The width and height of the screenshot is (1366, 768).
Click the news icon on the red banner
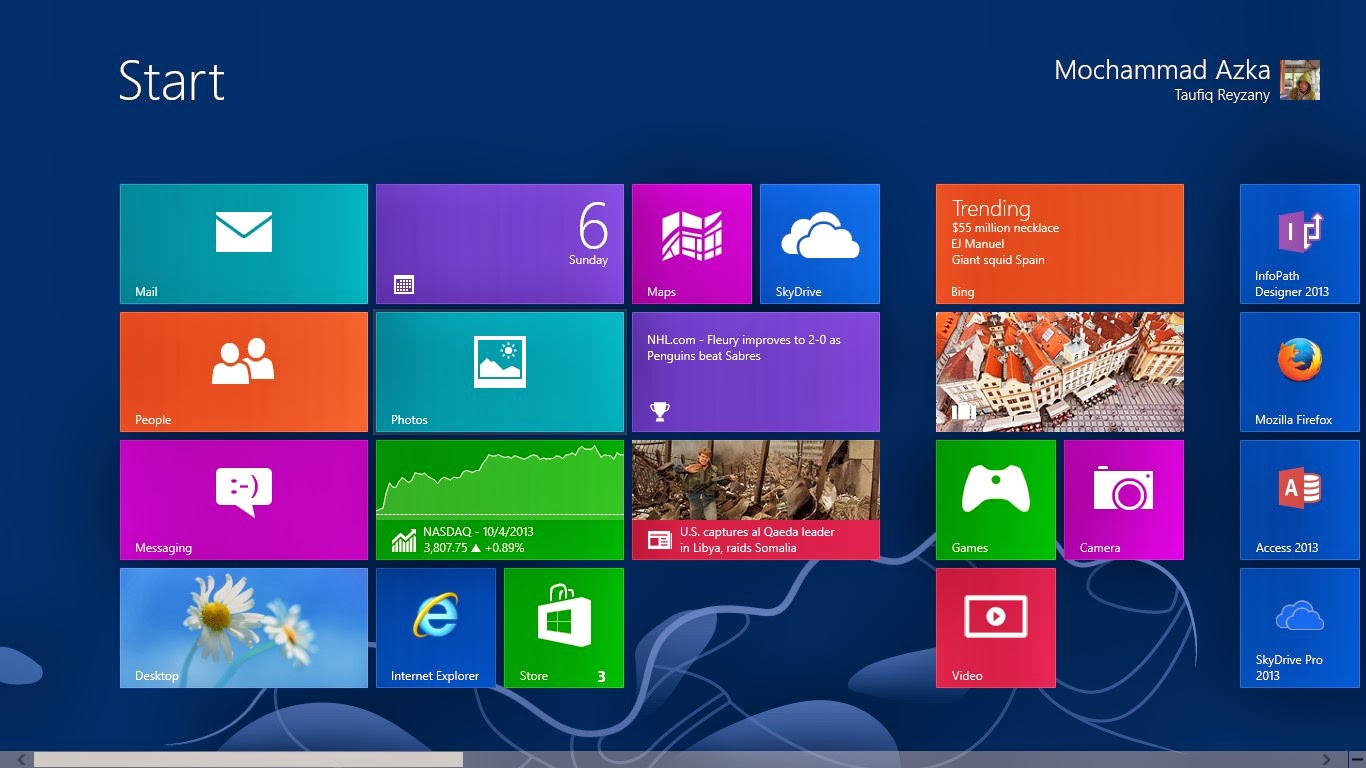[659, 540]
